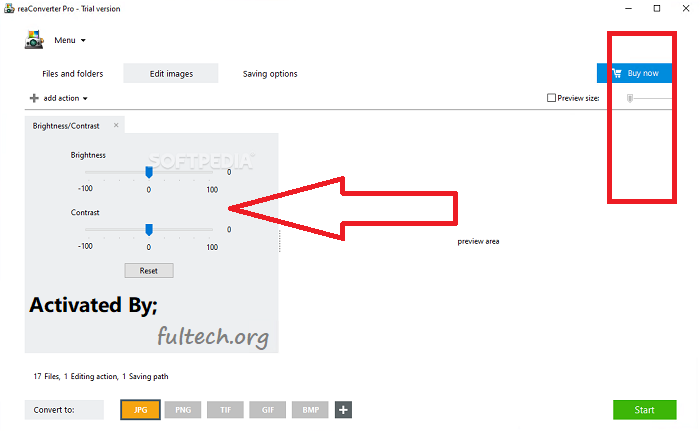Choose PNG as output format

(x=183, y=410)
